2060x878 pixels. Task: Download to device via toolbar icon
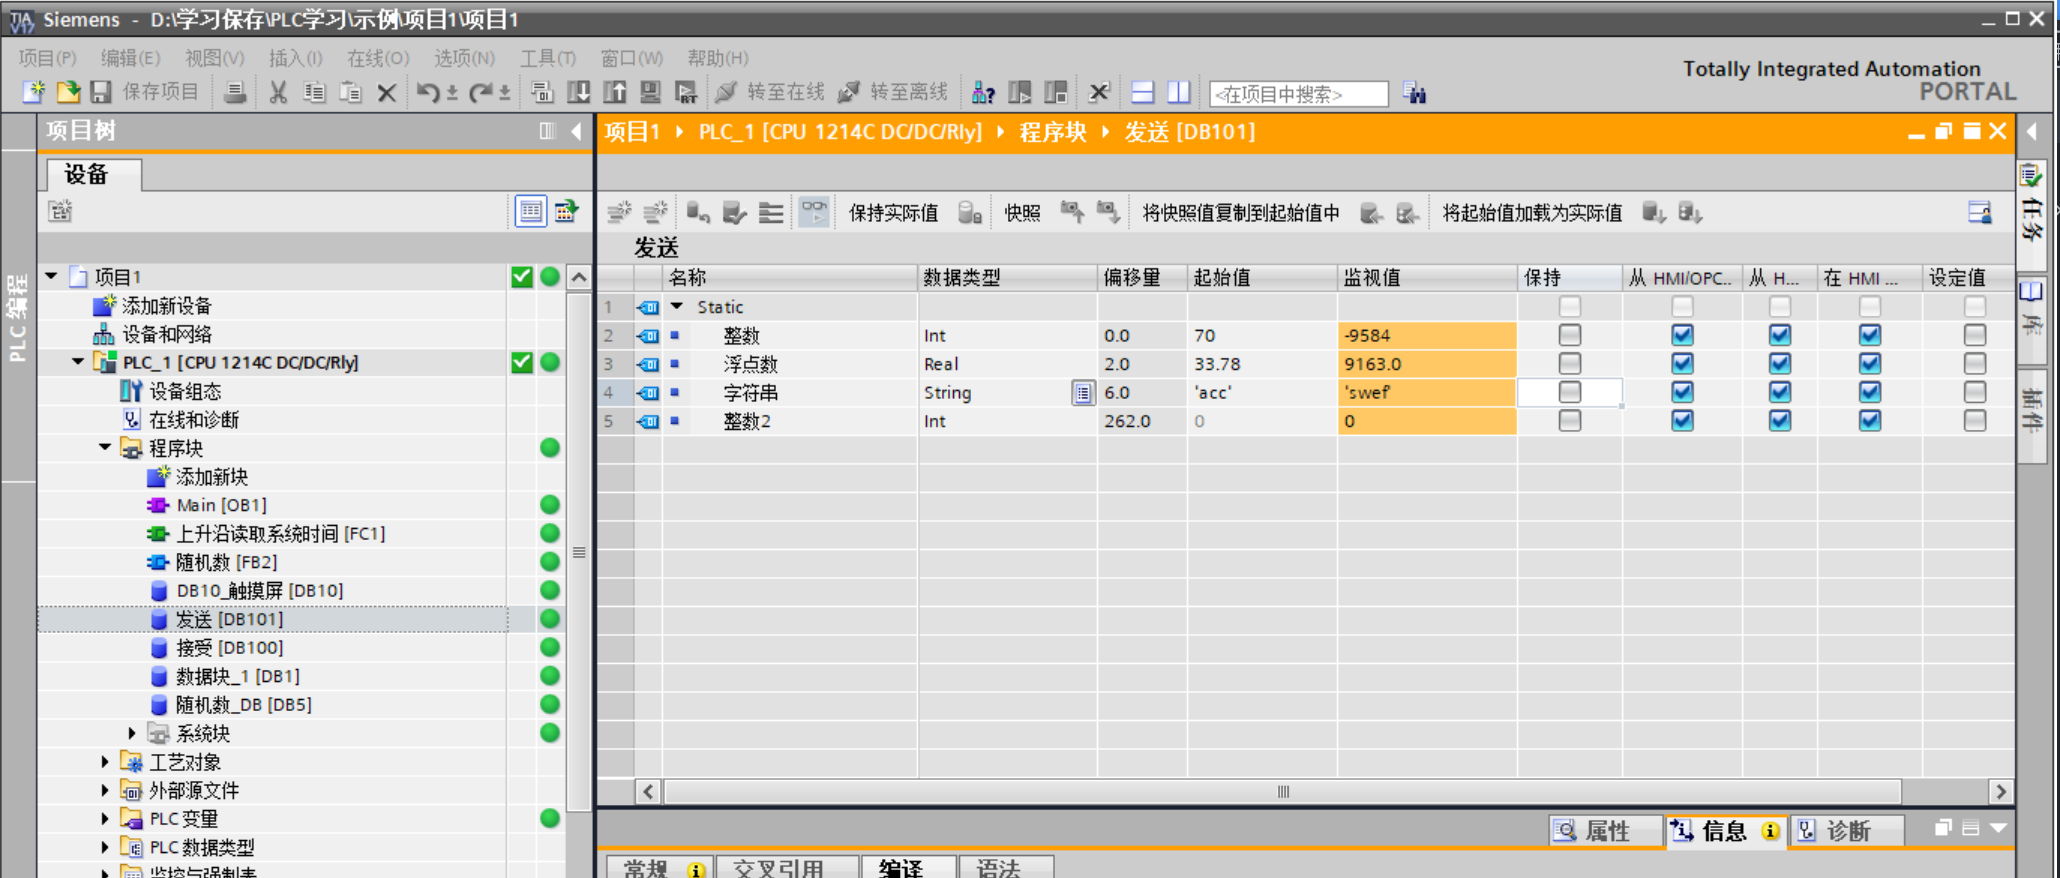point(579,92)
